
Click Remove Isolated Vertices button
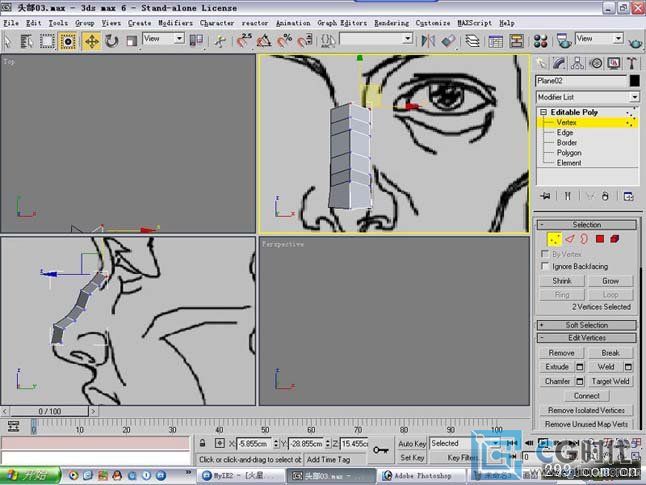[x=586, y=410]
